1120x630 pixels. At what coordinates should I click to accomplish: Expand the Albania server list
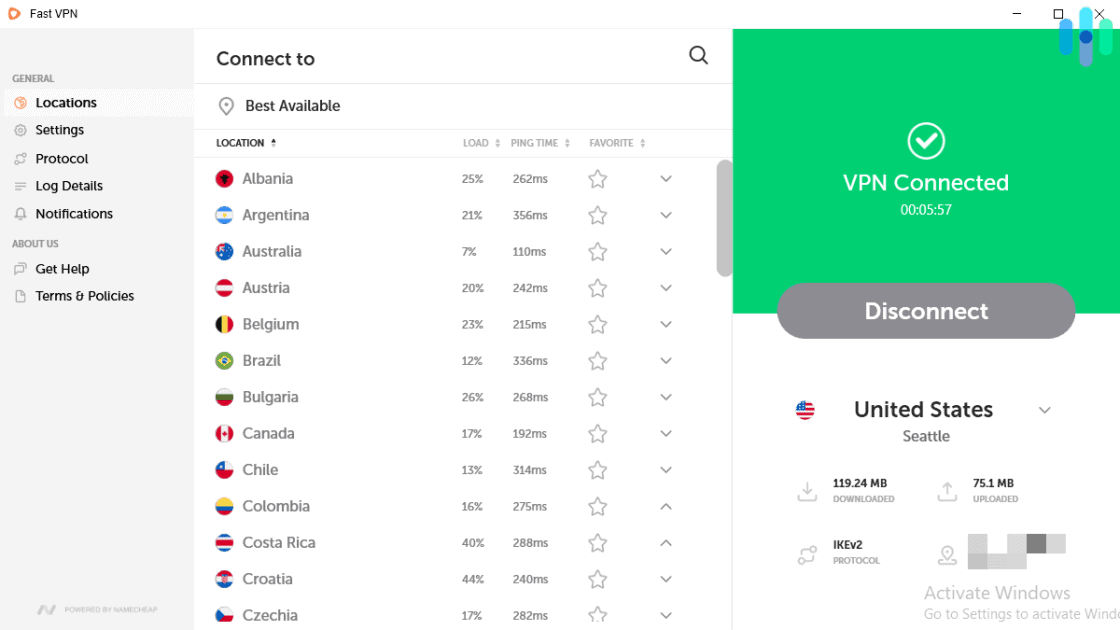click(666, 178)
